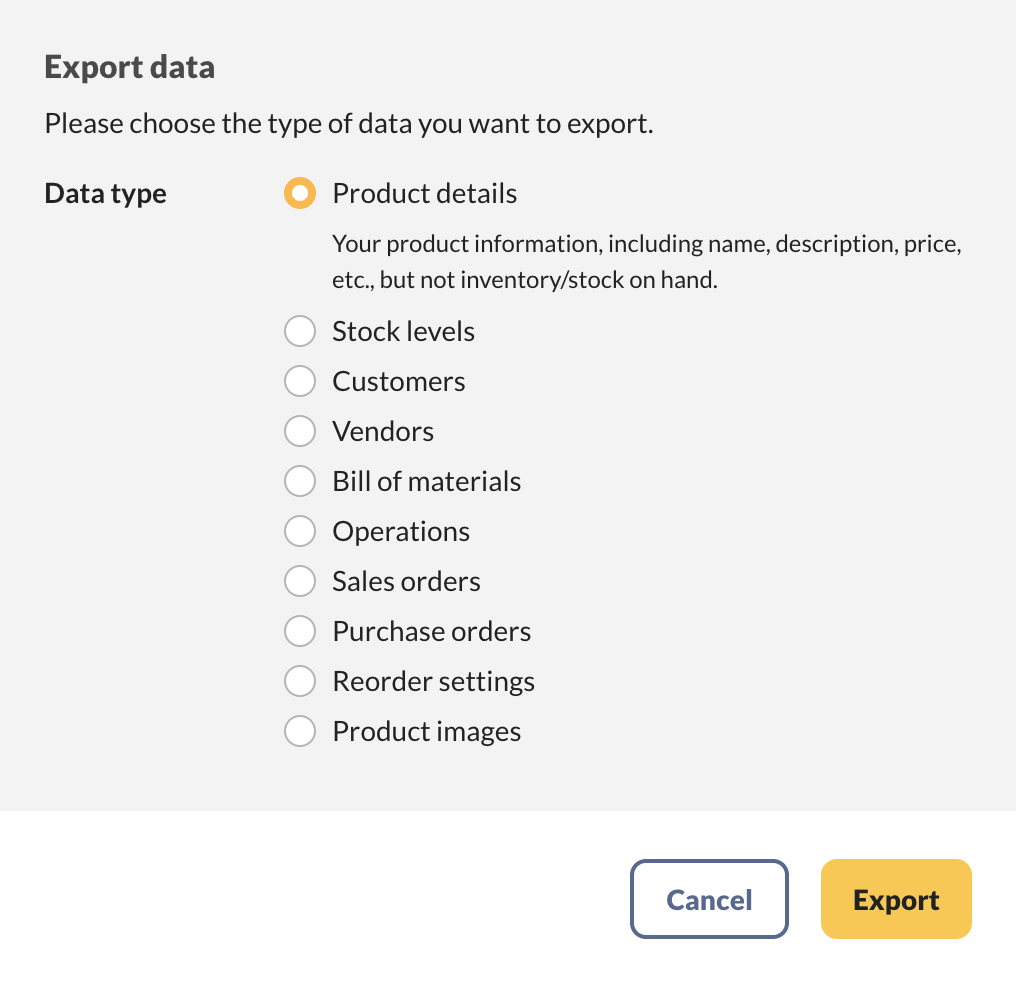1016x984 pixels.
Task: Click the Export button
Action: (x=896, y=899)
